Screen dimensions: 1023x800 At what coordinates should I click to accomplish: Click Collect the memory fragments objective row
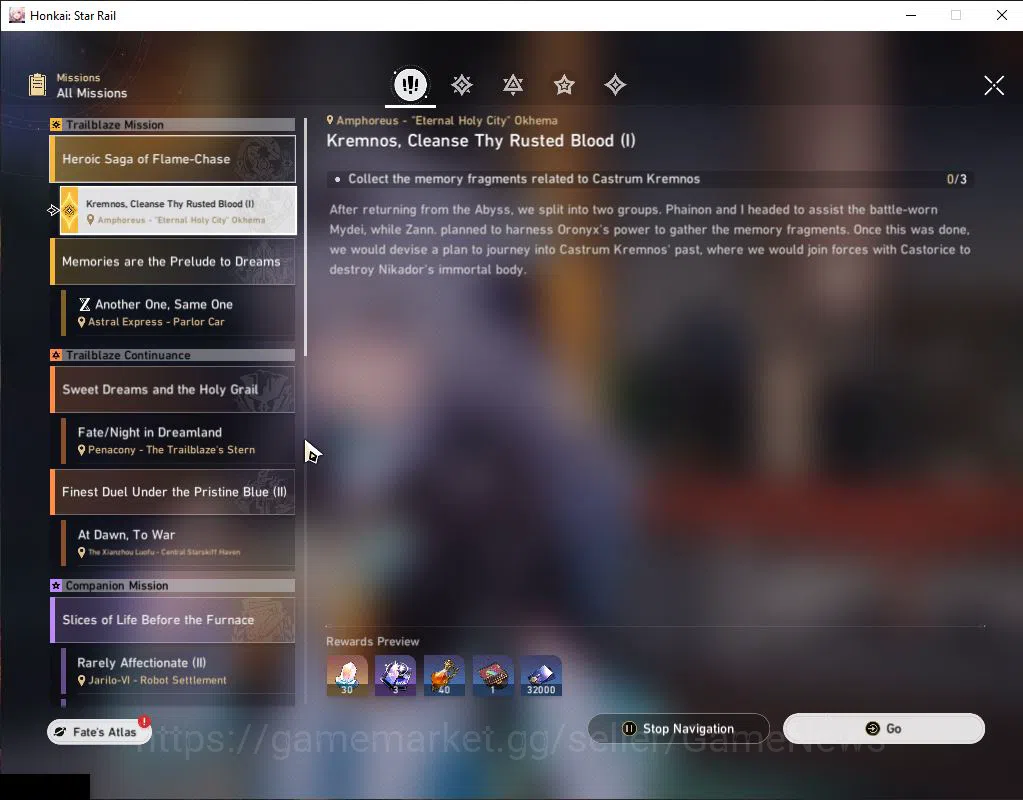(650, 179)
